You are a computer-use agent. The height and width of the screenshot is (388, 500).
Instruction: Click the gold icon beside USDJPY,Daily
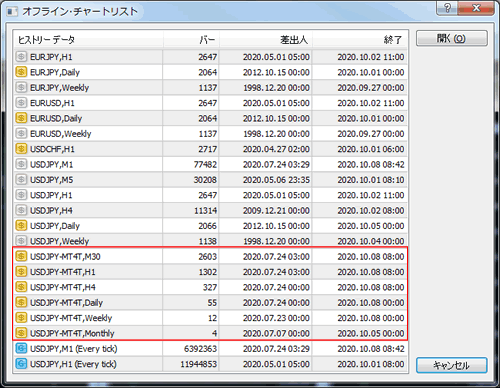[x=21, y=226]
